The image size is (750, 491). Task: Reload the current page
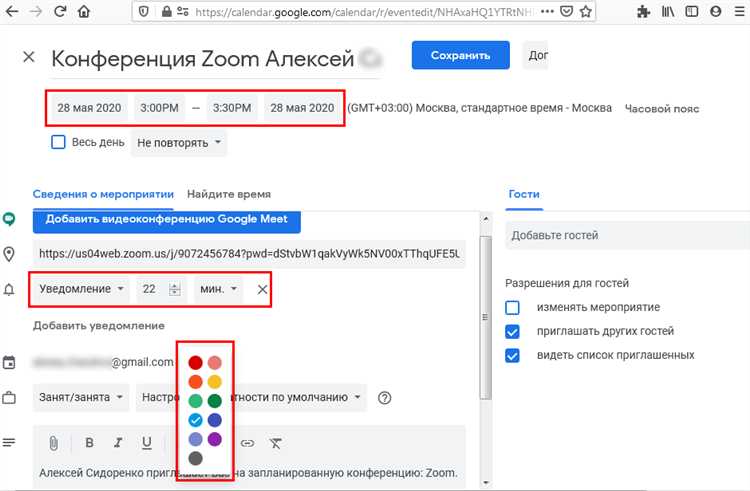[x=60, y=11]
